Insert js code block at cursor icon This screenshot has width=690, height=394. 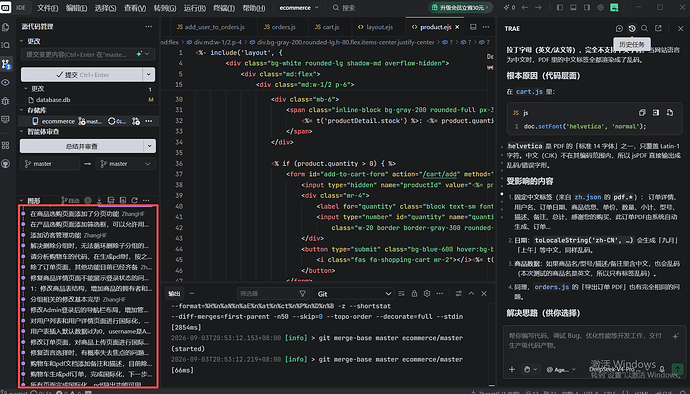click(656, 113)
